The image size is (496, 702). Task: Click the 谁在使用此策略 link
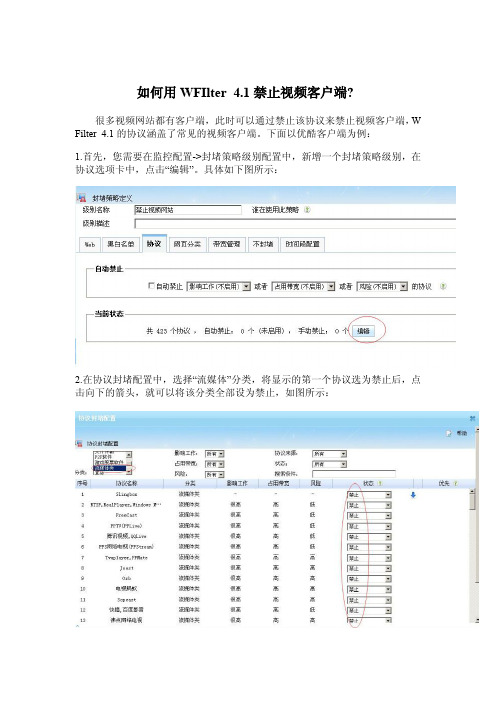pyautogui.click(x=275, y=210)
